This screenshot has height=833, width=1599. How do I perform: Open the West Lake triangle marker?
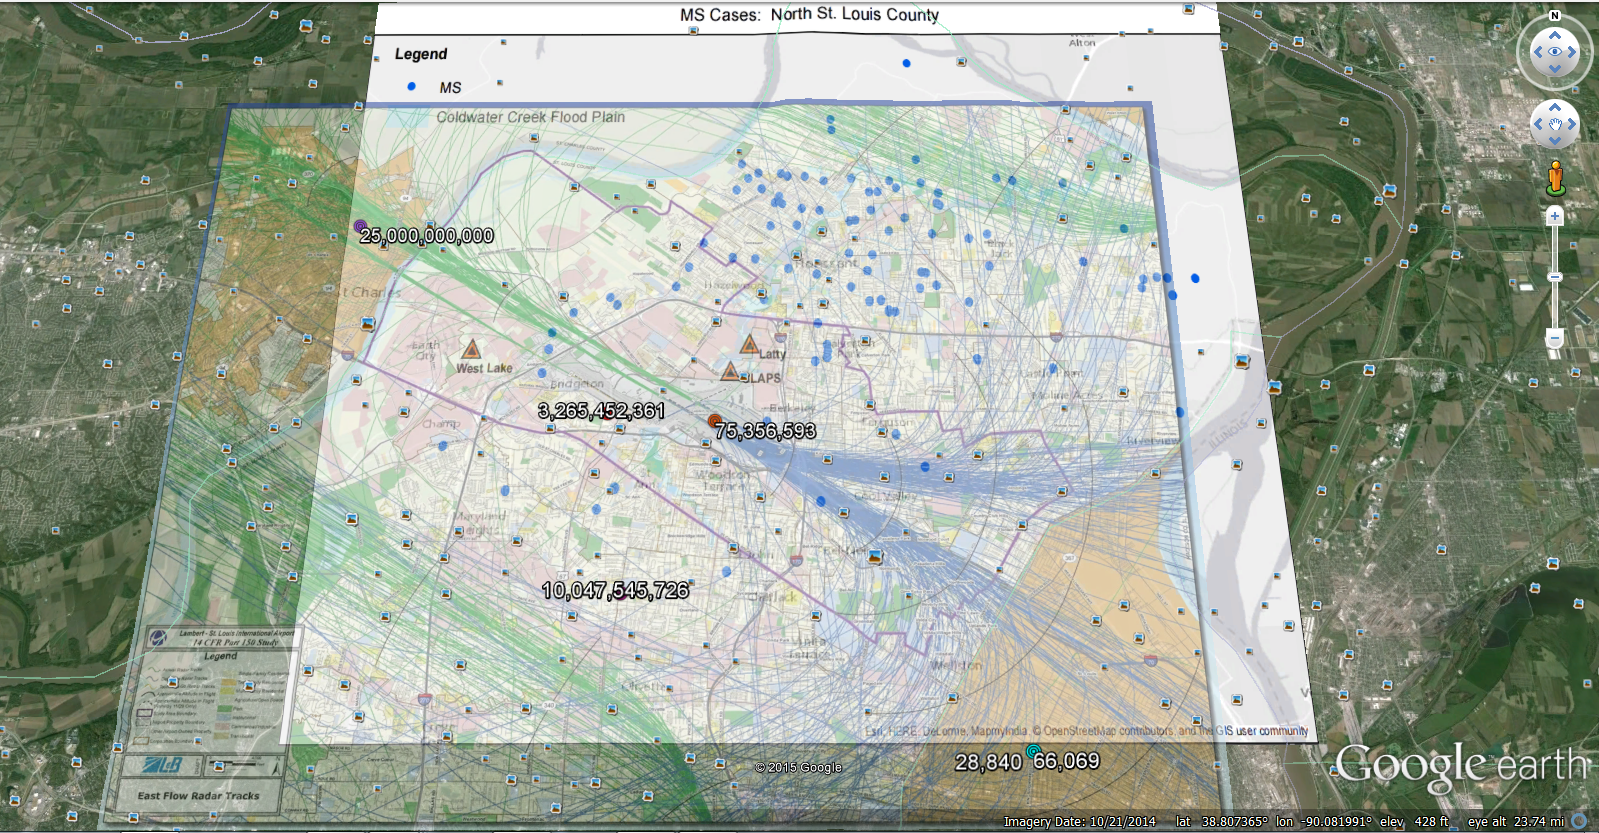click(471, 349)
